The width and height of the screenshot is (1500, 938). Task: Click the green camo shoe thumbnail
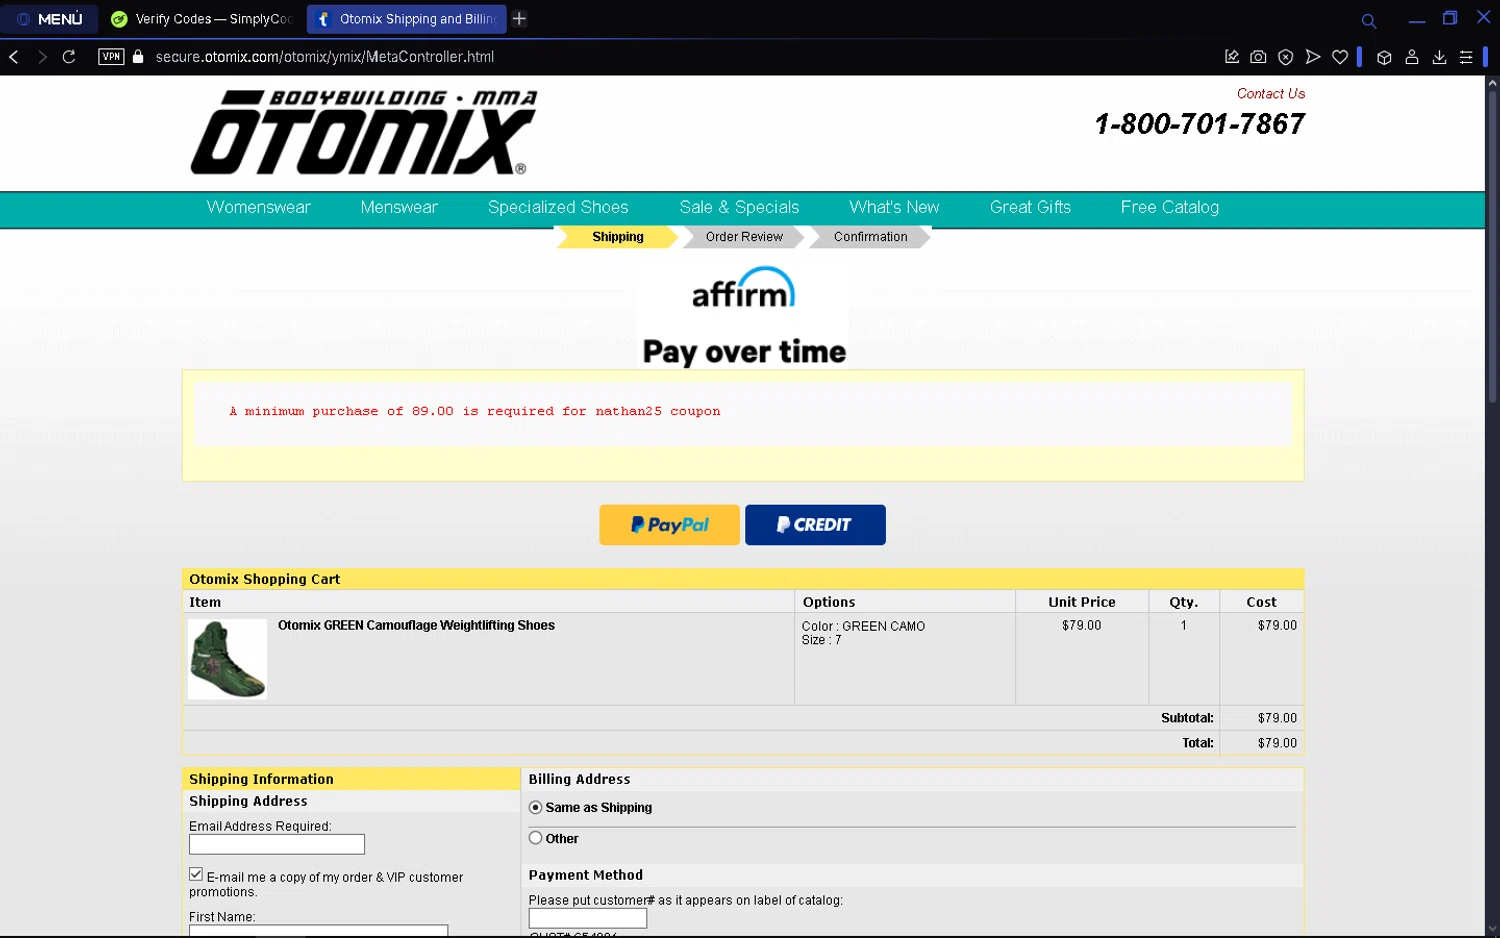click(x=228, y=659)
